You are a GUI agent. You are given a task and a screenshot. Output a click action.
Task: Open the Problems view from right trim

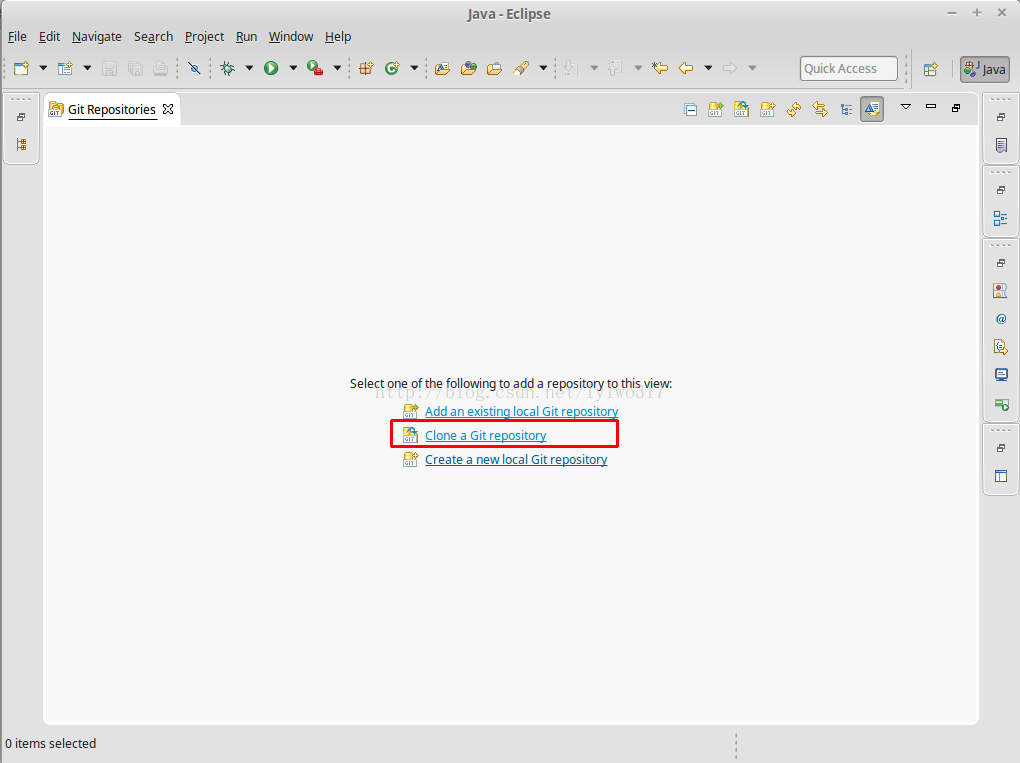pyautogui.click(x=1001, y=291)
